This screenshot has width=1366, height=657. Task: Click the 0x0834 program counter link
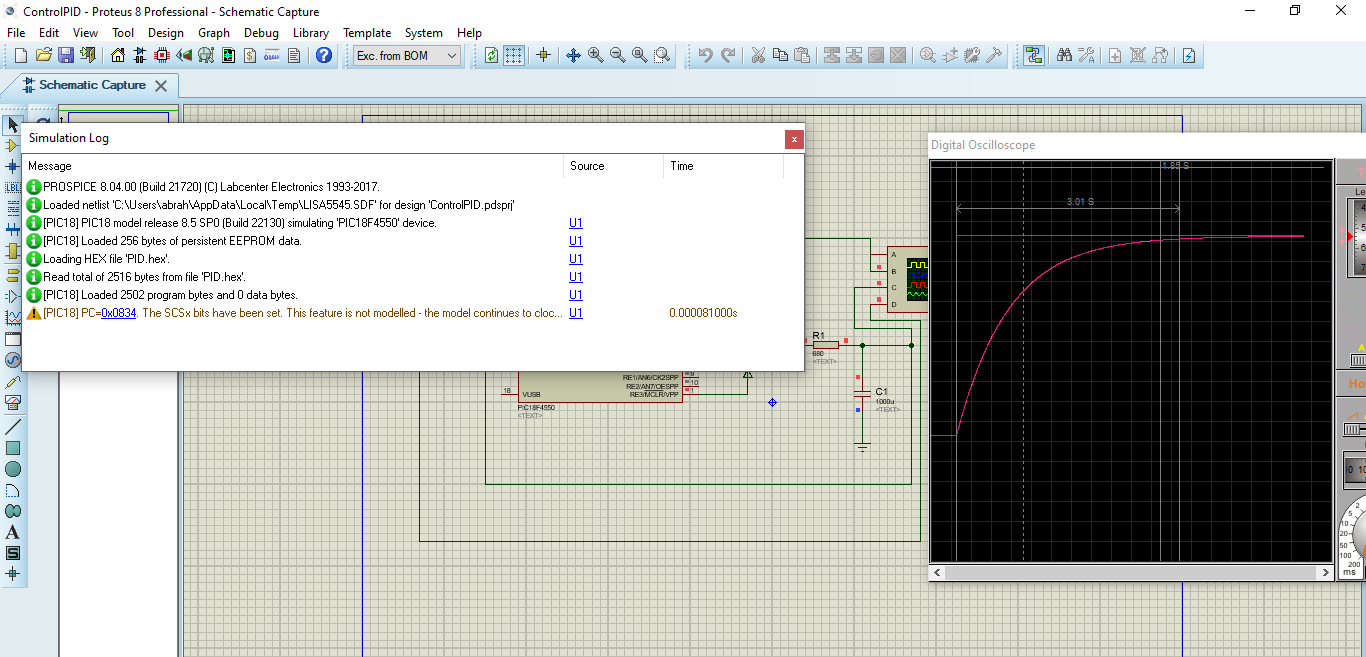(x=118, y=313)
